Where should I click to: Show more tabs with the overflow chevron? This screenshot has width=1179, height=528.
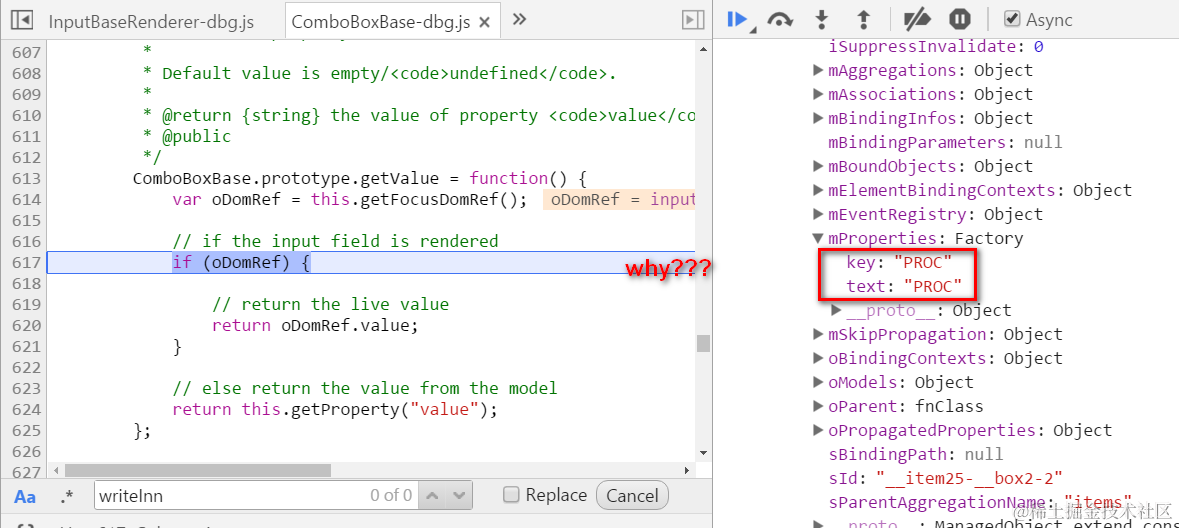click(519, 20)
